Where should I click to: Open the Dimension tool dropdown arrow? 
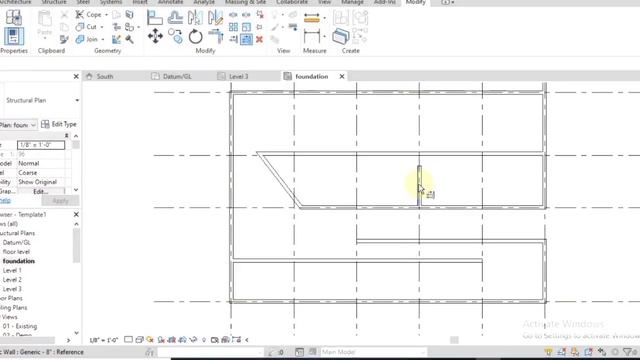[x=325, y=37]
